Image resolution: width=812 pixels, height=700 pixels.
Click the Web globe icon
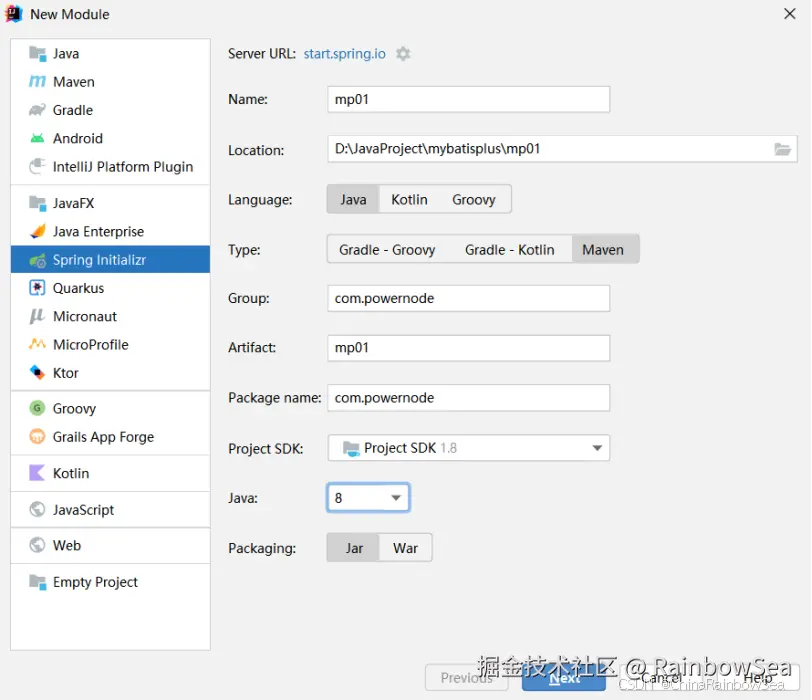(37, 545)
